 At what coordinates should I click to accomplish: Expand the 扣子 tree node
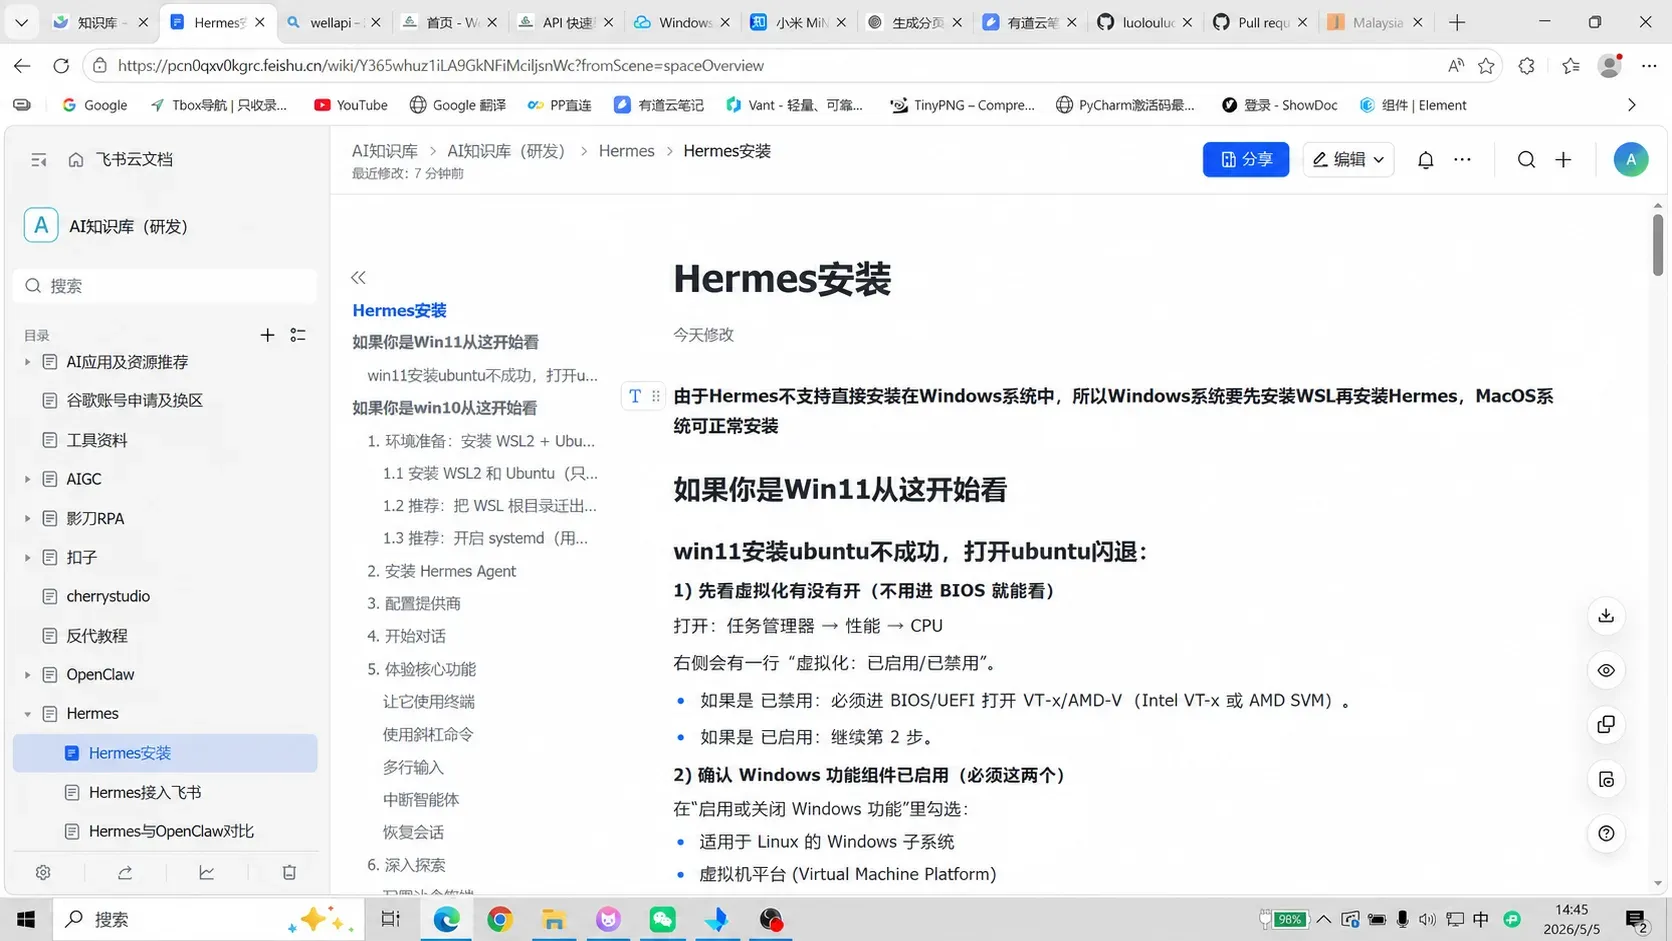(x=27, y=557)
